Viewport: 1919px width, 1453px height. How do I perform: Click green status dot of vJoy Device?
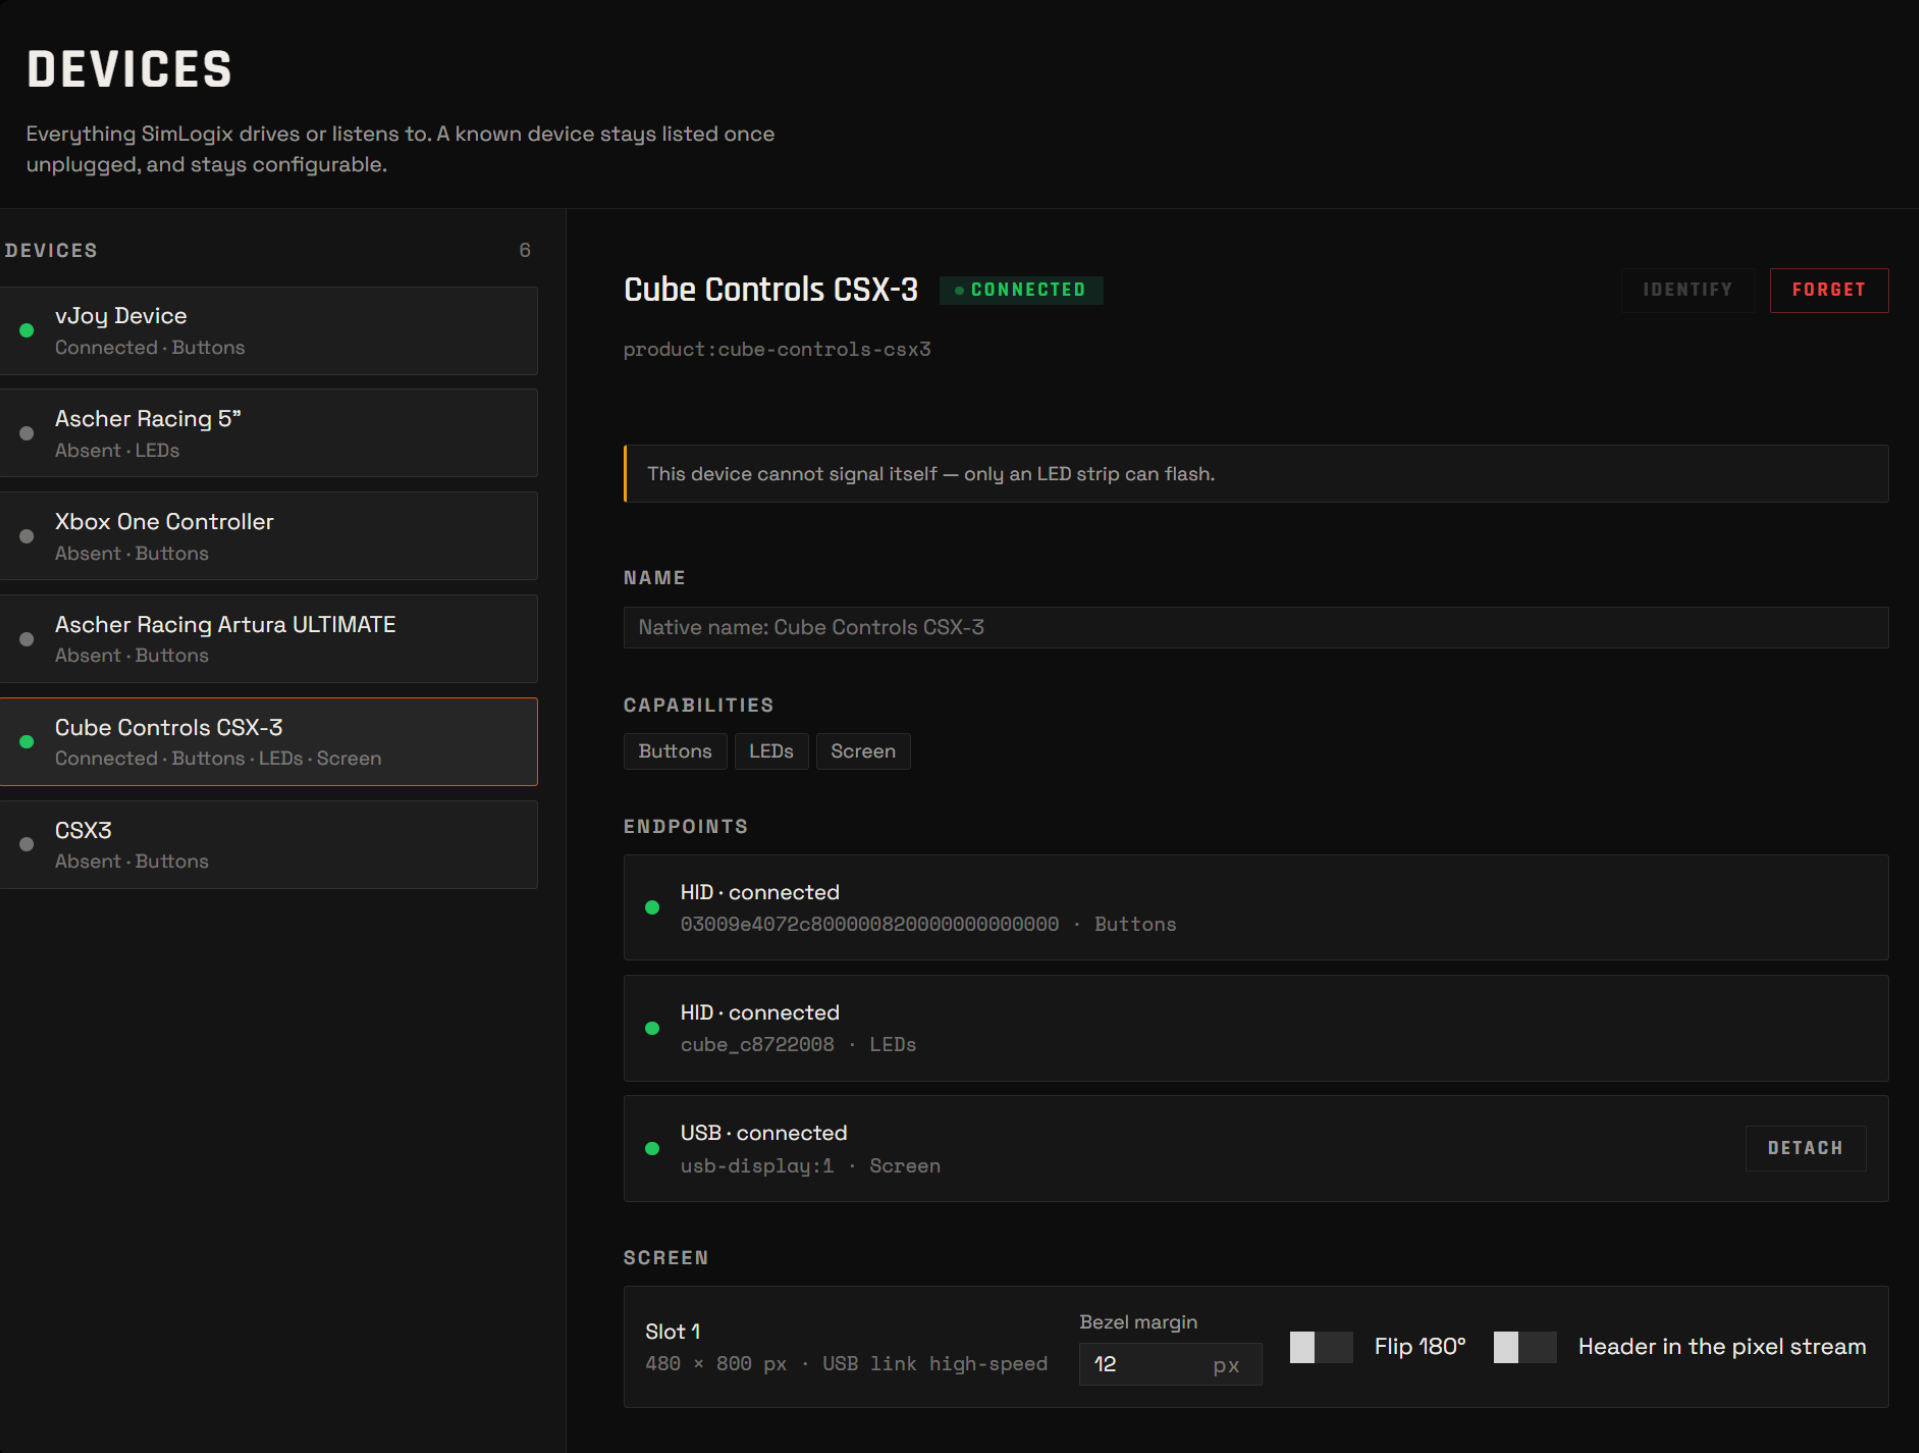tap(27, 331)
